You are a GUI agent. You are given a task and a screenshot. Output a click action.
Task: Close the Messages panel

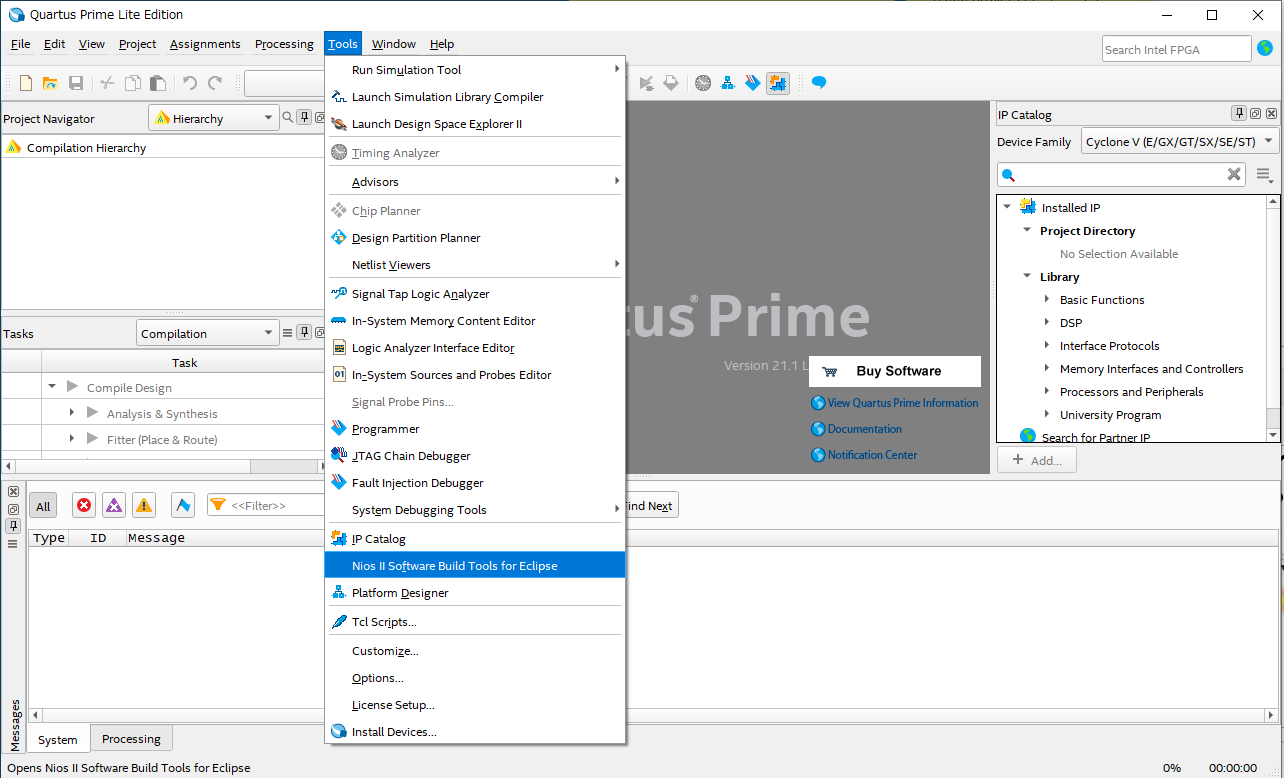pos(13,492)
